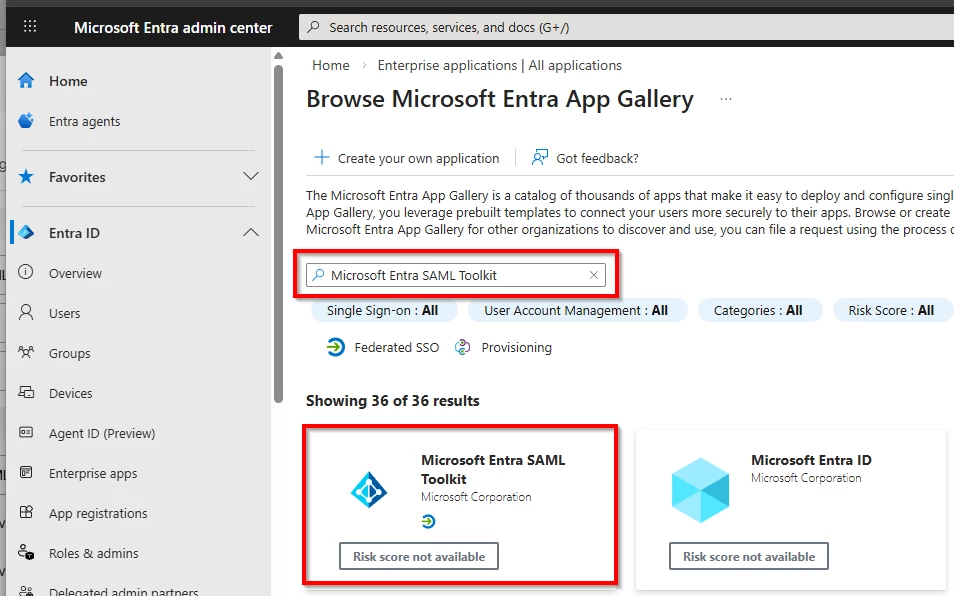Open Entra agents in the sidebar
The height and width of the screenshot is (596, 954).
(85, 121)
